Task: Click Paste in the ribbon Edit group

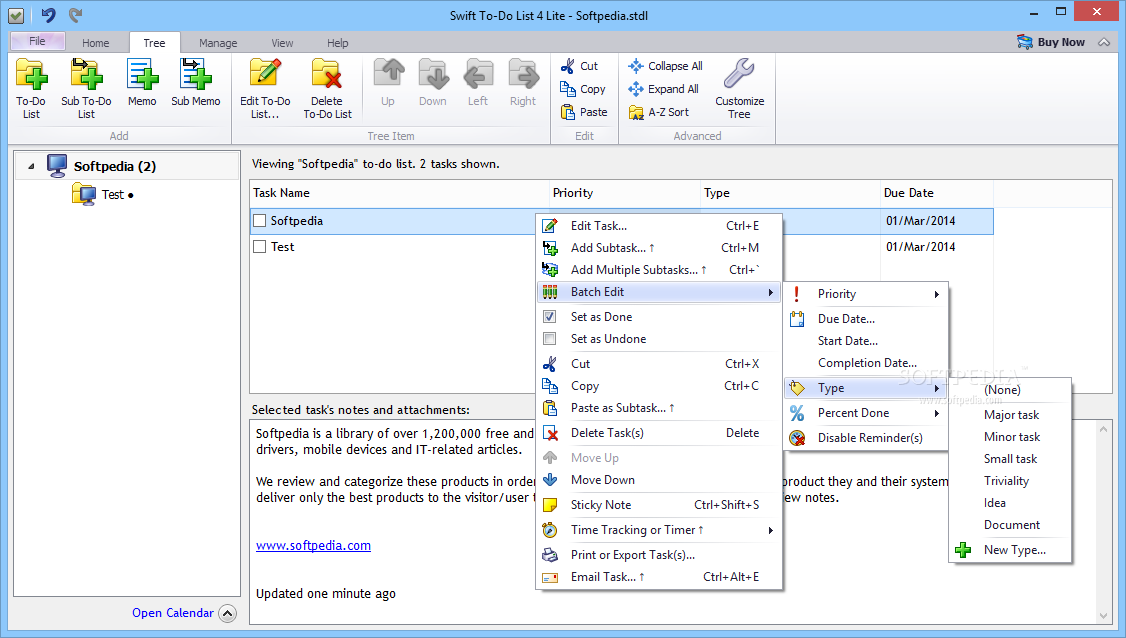Action: 583,112
